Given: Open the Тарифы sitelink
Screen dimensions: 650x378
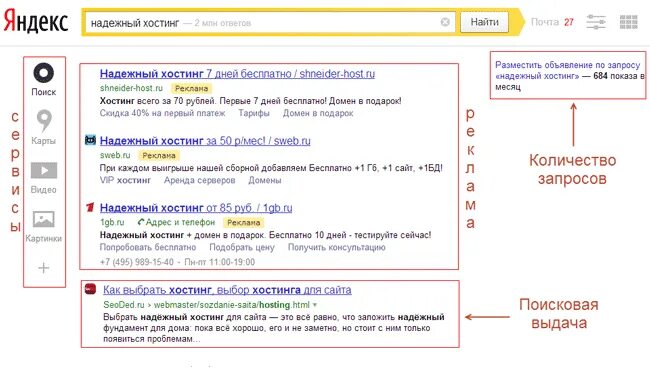Looking at the screenshot, I should point(254,113).
